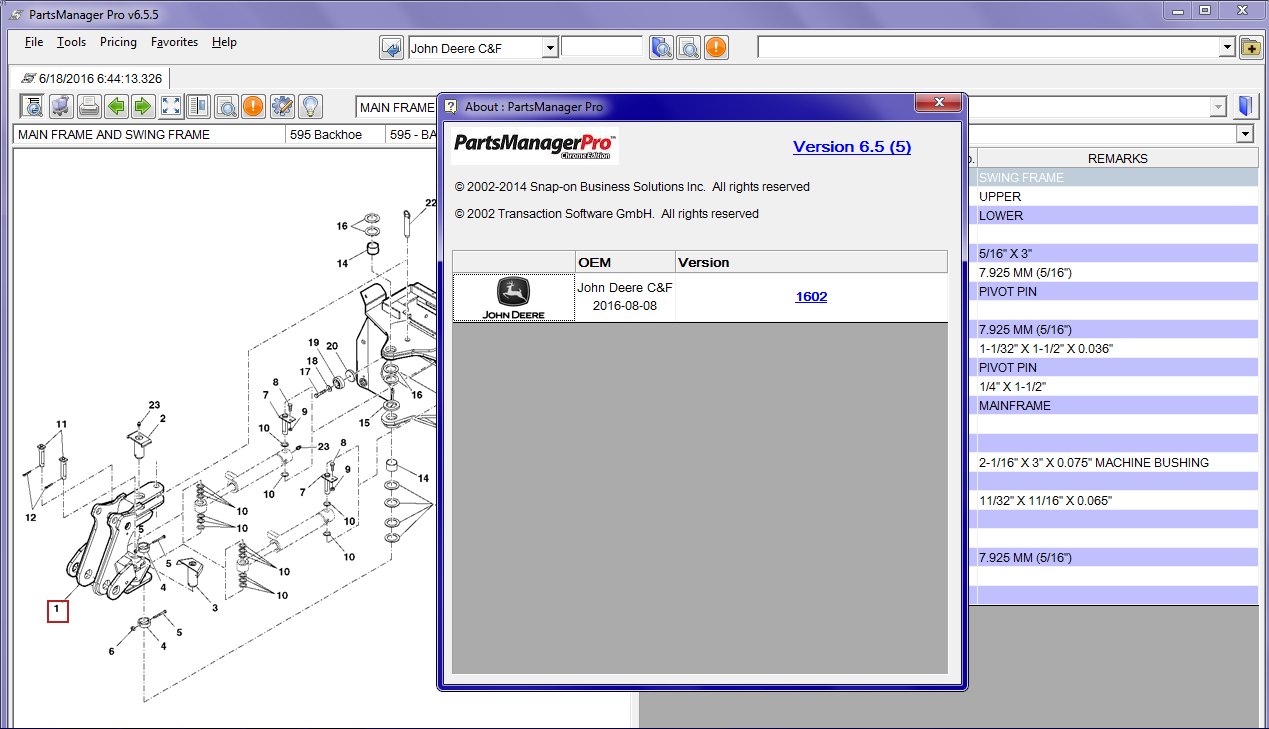The height and width of the screenshot is (729, 1269).
Task: Click the book search icon in top toolbar
Action: click(661, 47)
